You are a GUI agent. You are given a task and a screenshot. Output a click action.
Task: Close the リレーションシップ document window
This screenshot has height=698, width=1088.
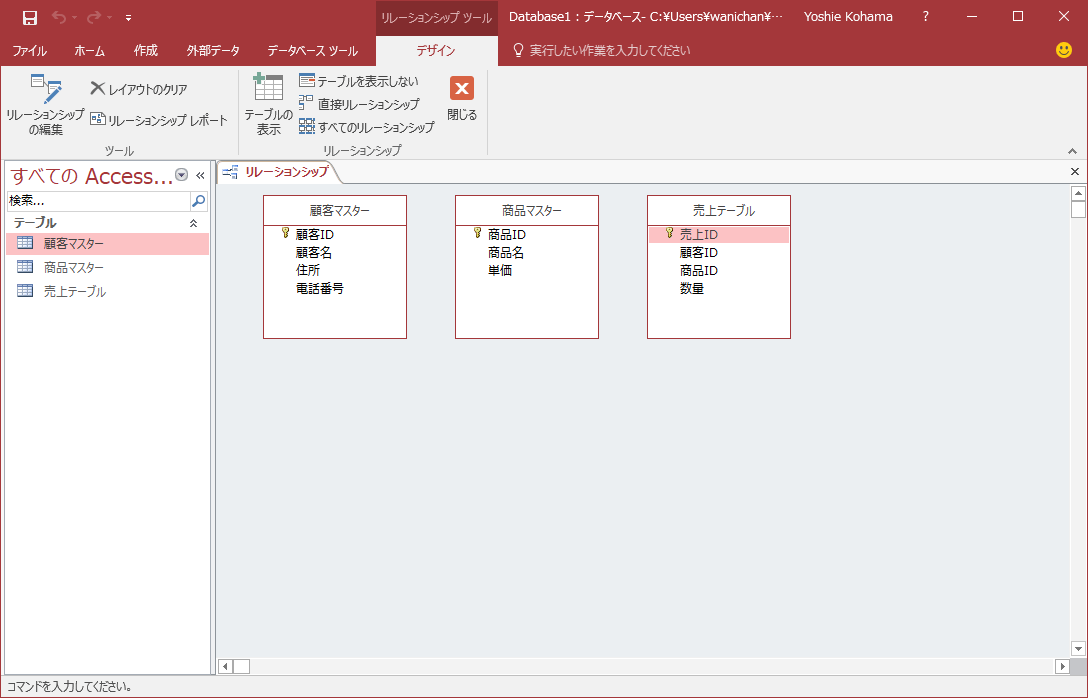(x=1075, y=171)
